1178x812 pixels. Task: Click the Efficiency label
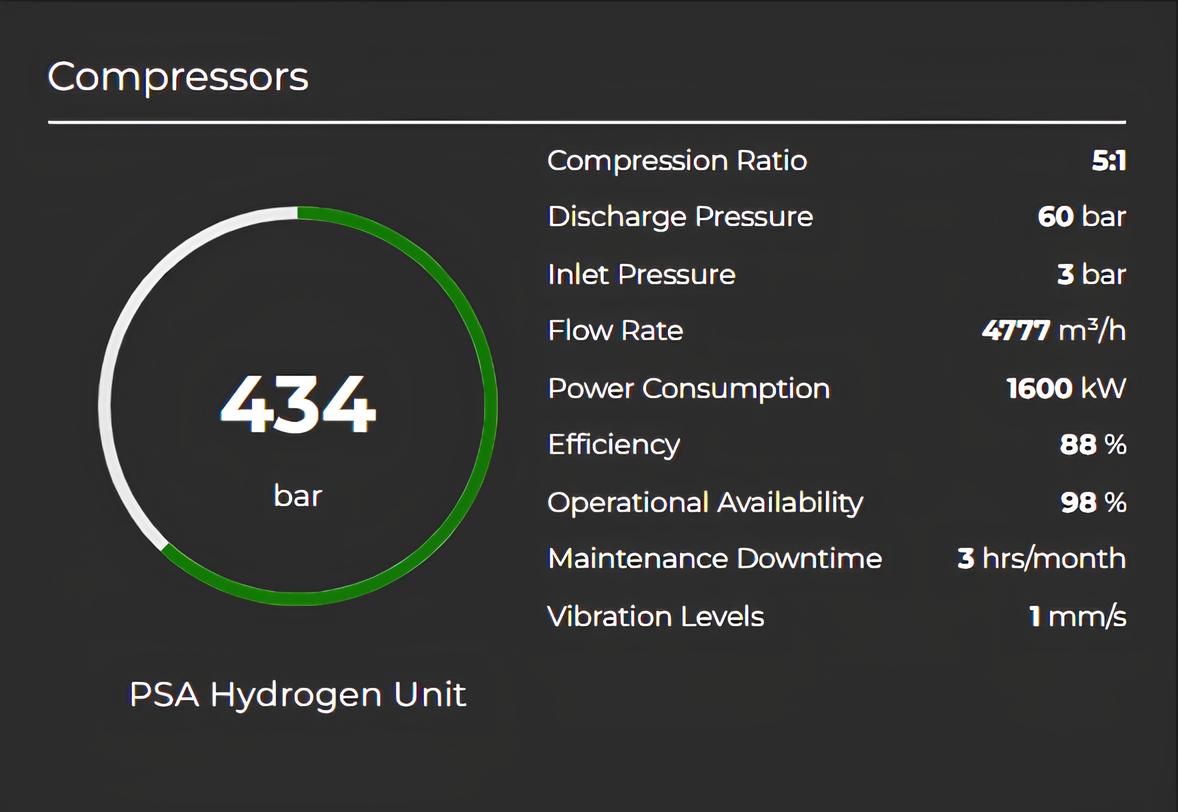pyautogui.click(x=614, y=445)
